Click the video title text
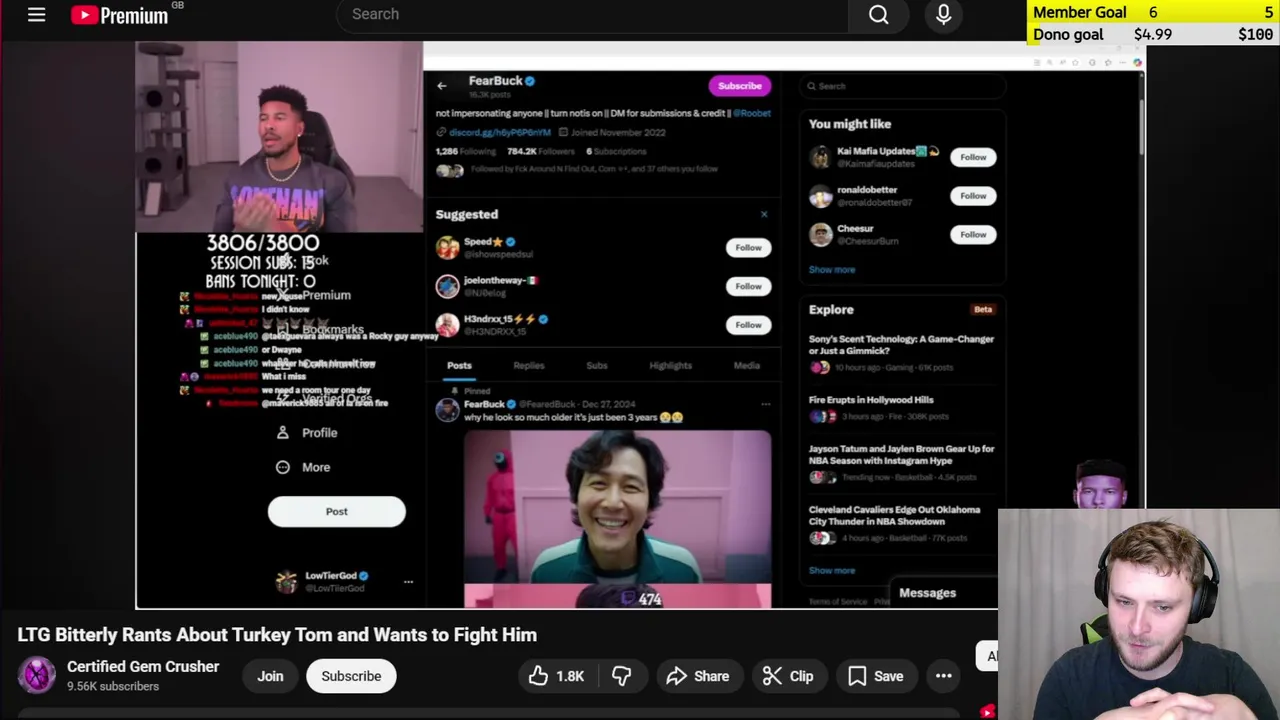Image resolution: width=1280 pixels, height=720 pixels. (277, 635)
